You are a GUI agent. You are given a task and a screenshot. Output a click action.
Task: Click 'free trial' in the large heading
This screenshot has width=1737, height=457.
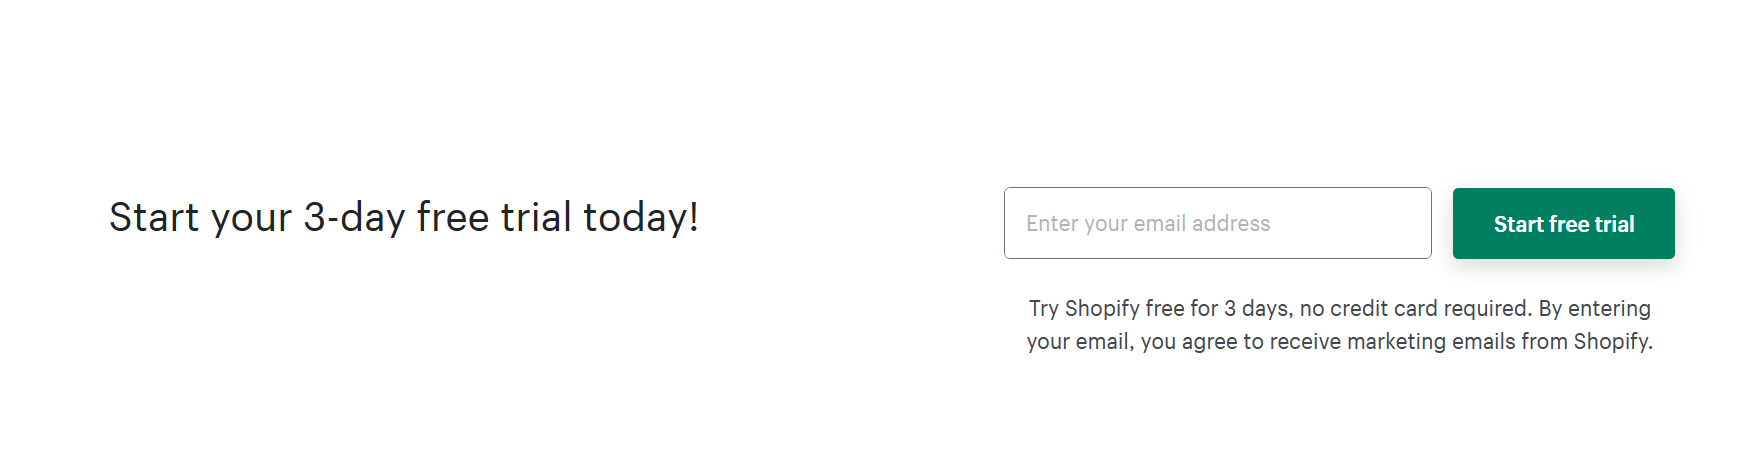coord(494,218)
